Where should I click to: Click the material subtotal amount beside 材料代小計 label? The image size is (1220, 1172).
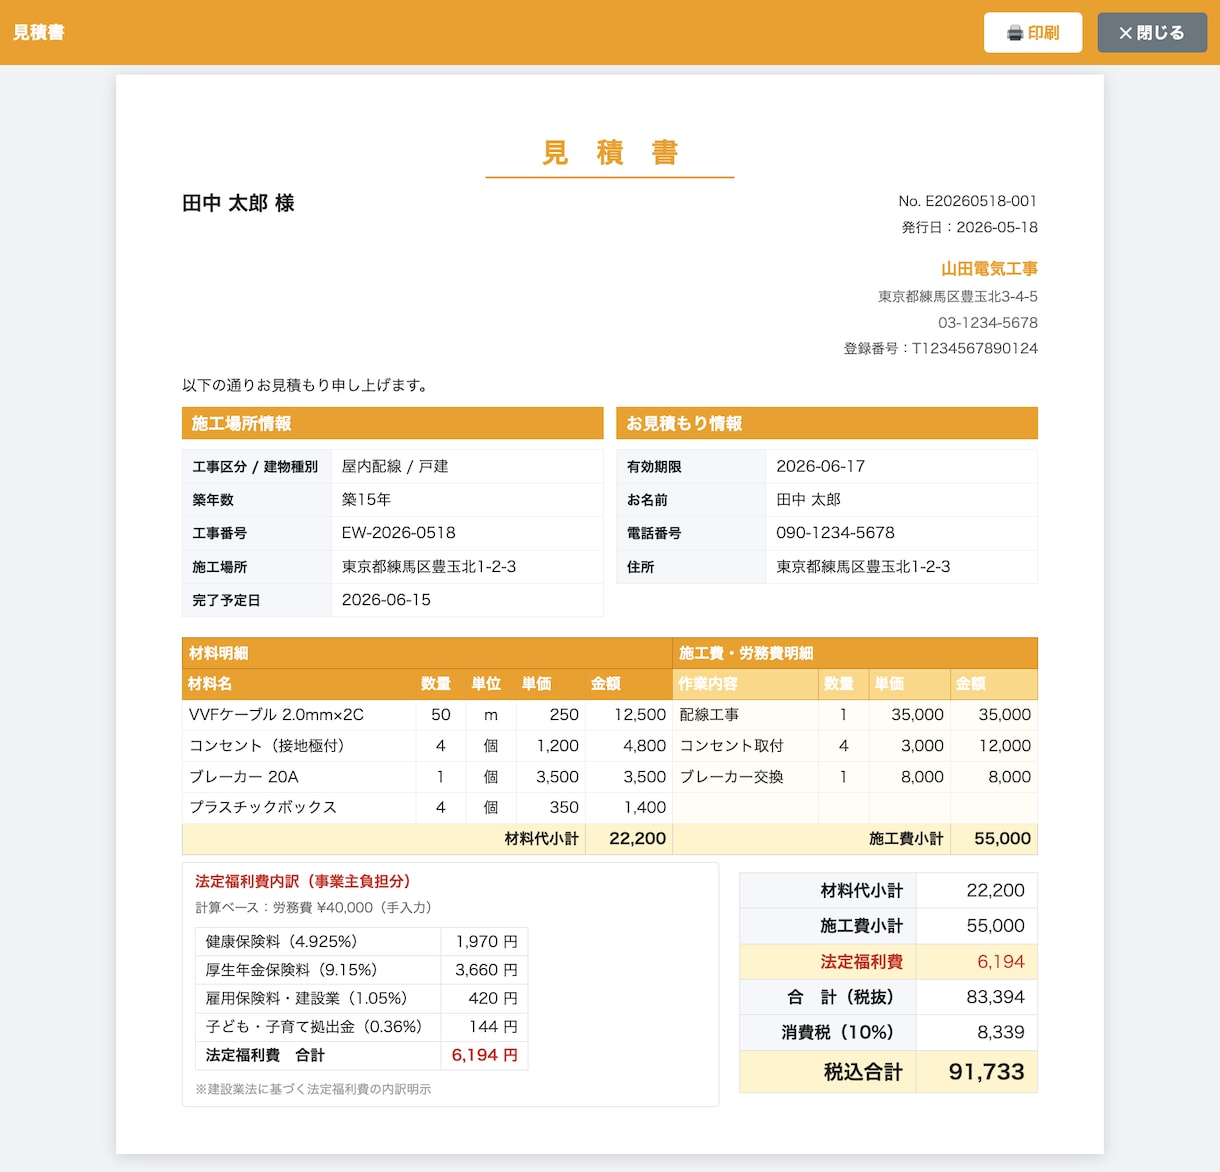click(x=637, y=838)
